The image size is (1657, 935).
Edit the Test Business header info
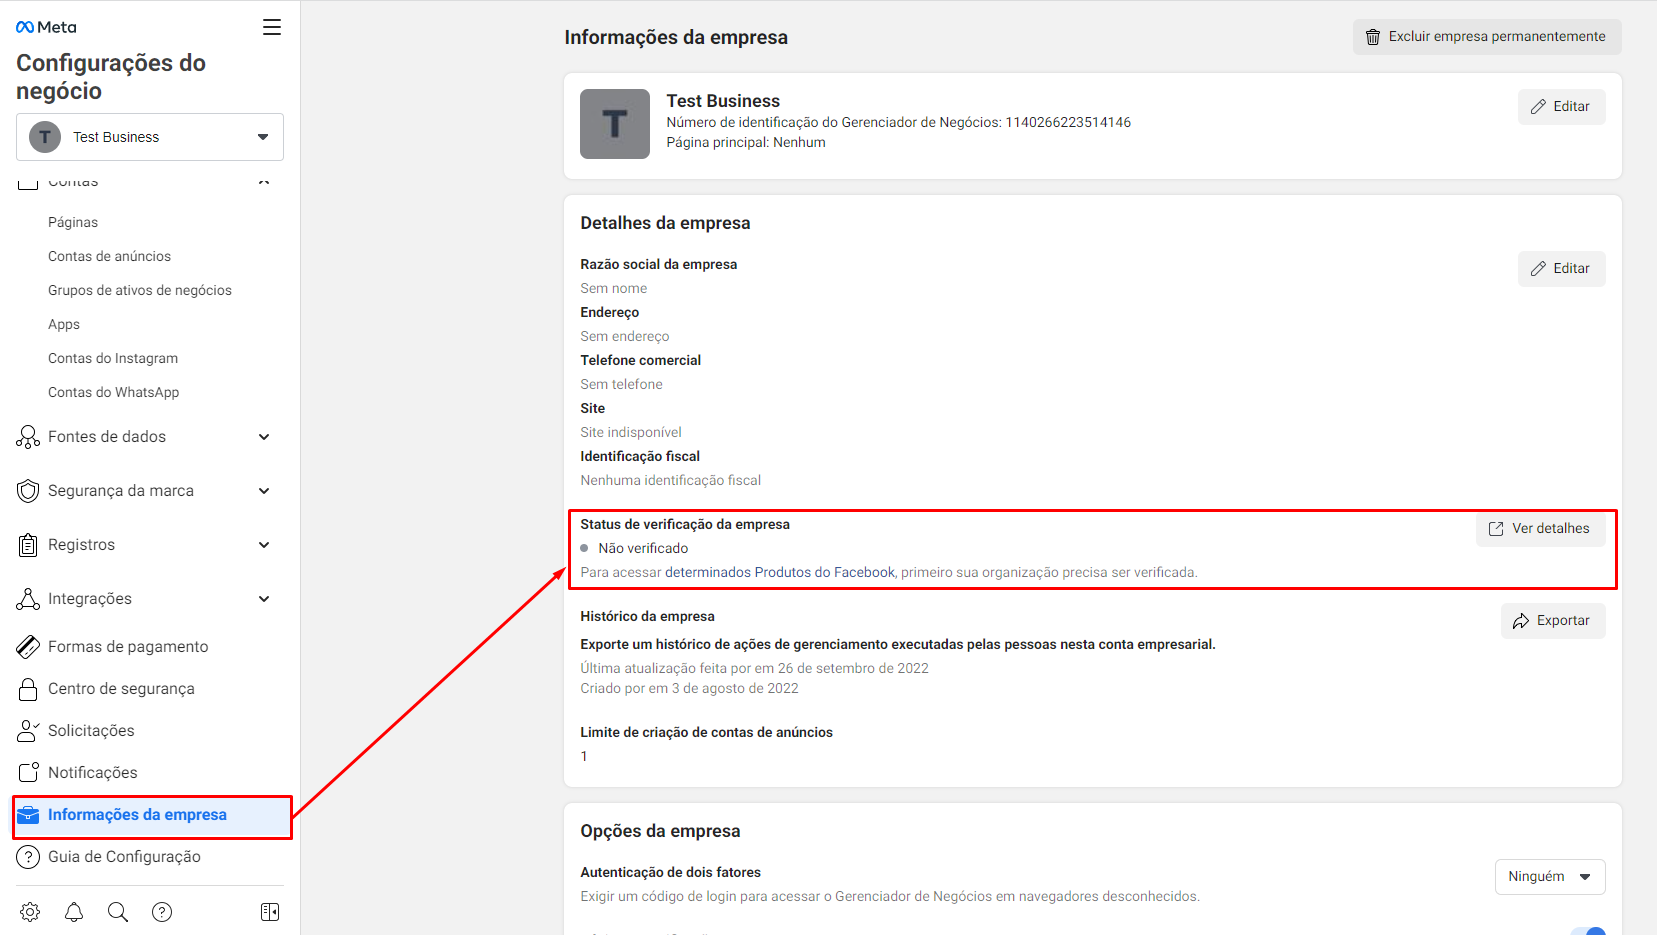pyautogui.click(x=1561, y=107)
